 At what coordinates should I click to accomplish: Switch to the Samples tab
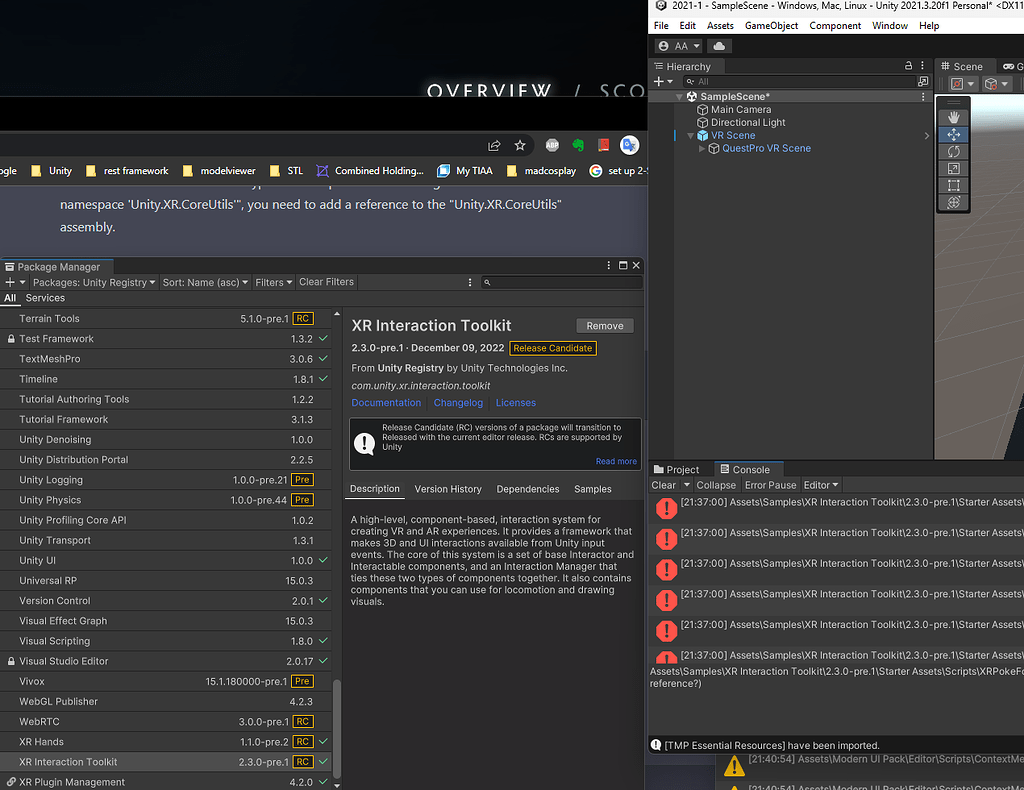click(x=592, y=489)
